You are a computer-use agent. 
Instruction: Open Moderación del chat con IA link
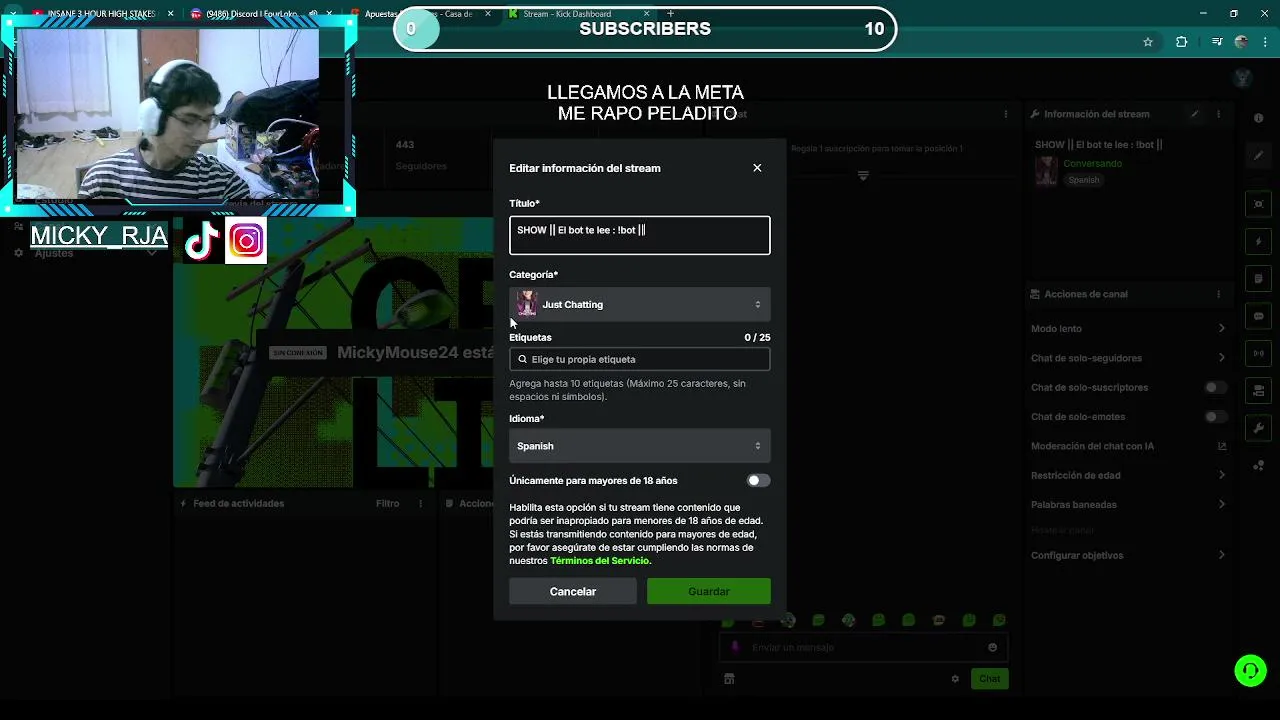point(1128,446)
